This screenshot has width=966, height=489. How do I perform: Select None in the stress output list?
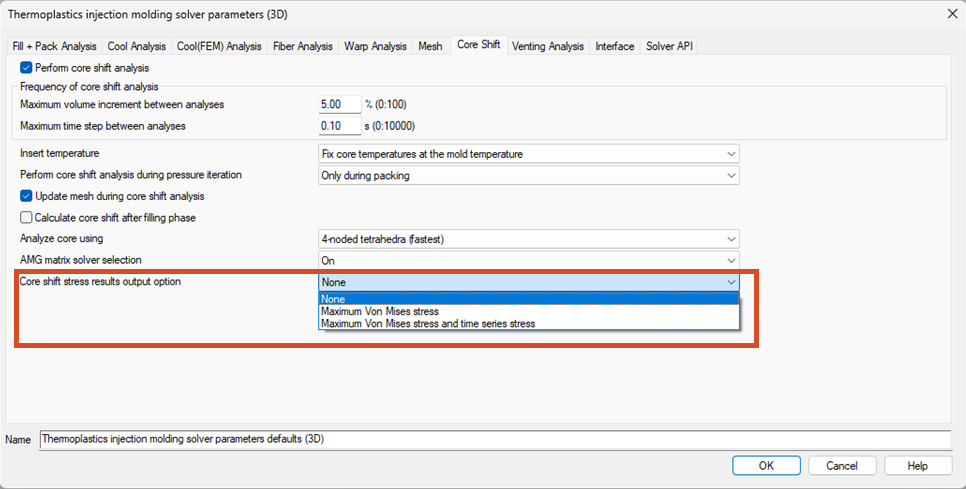[529, 299]
